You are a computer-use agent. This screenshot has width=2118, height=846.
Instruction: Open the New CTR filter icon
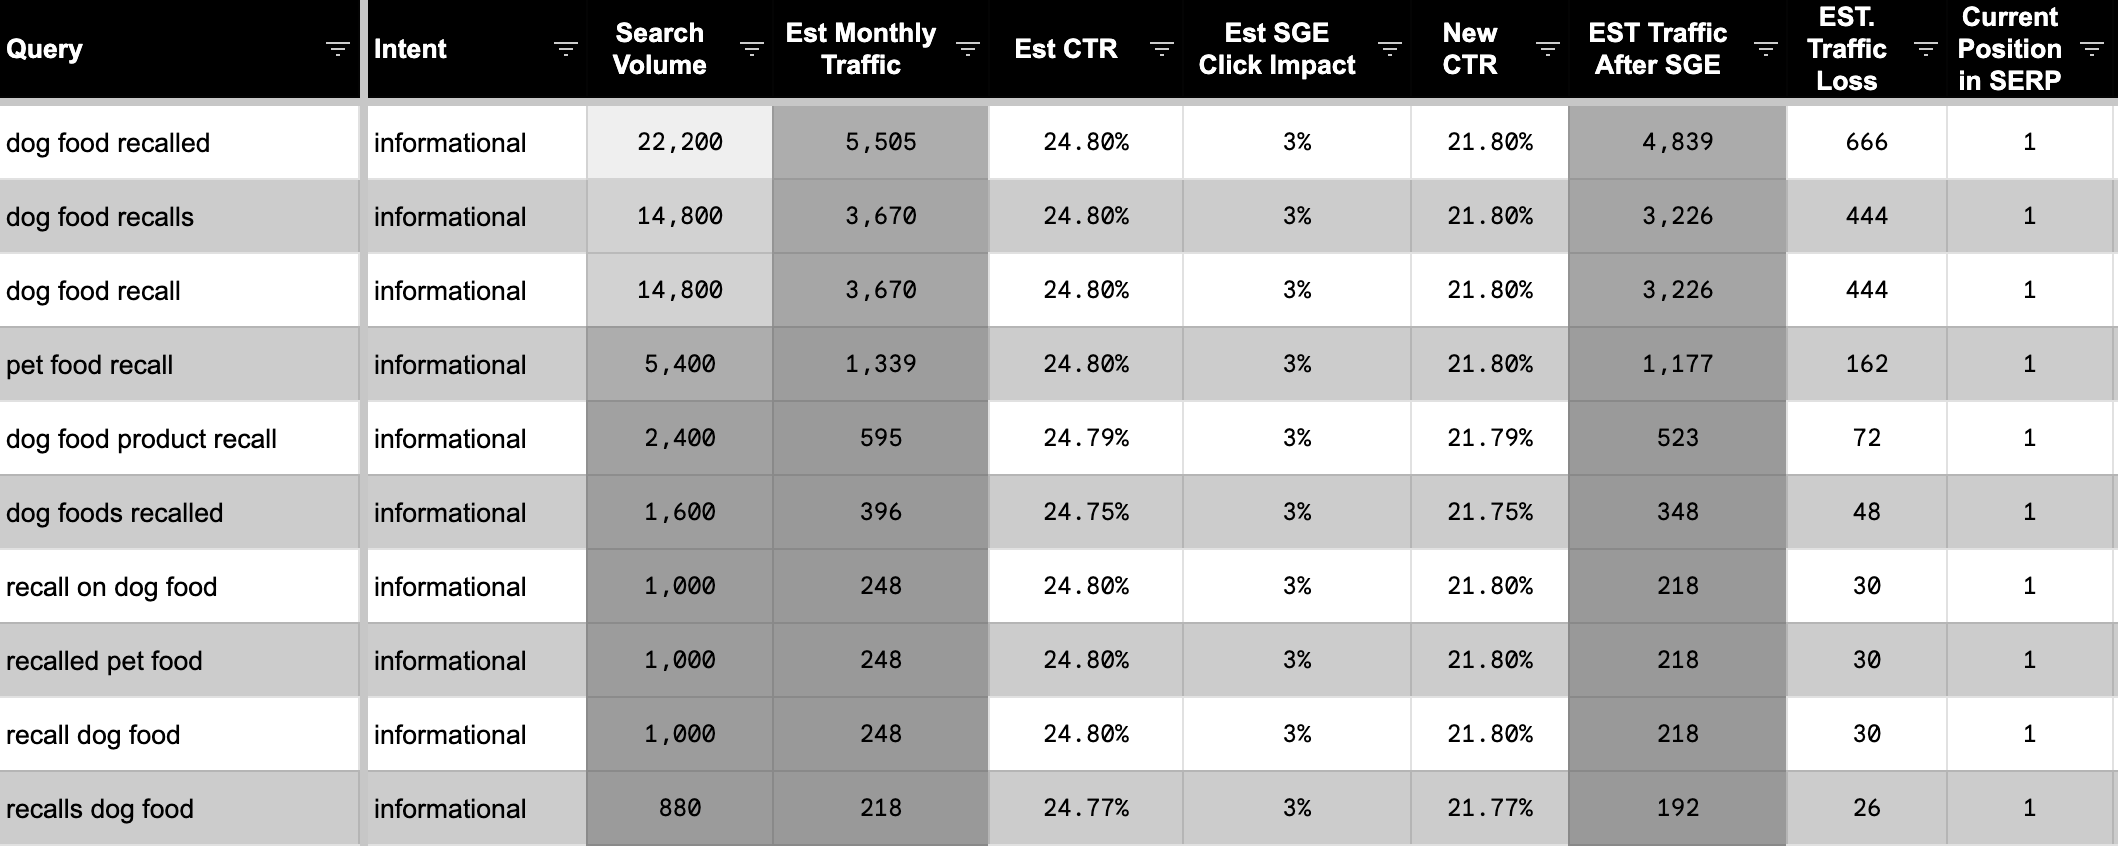point(1547,49)
